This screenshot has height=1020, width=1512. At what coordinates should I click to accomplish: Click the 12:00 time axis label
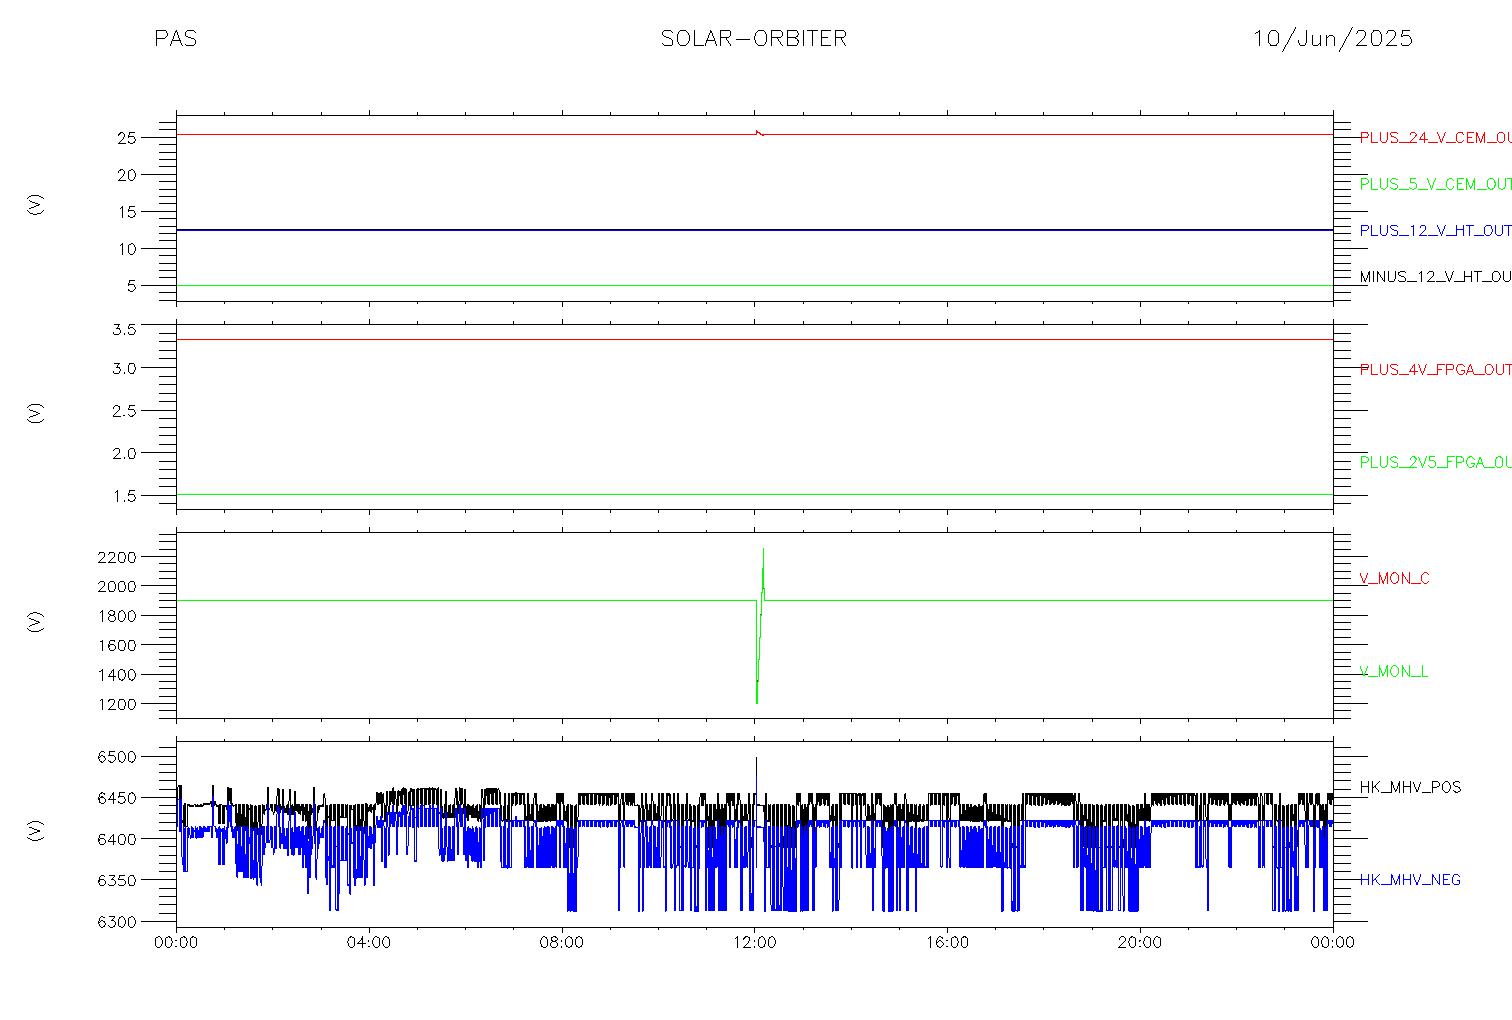point(754,942)
